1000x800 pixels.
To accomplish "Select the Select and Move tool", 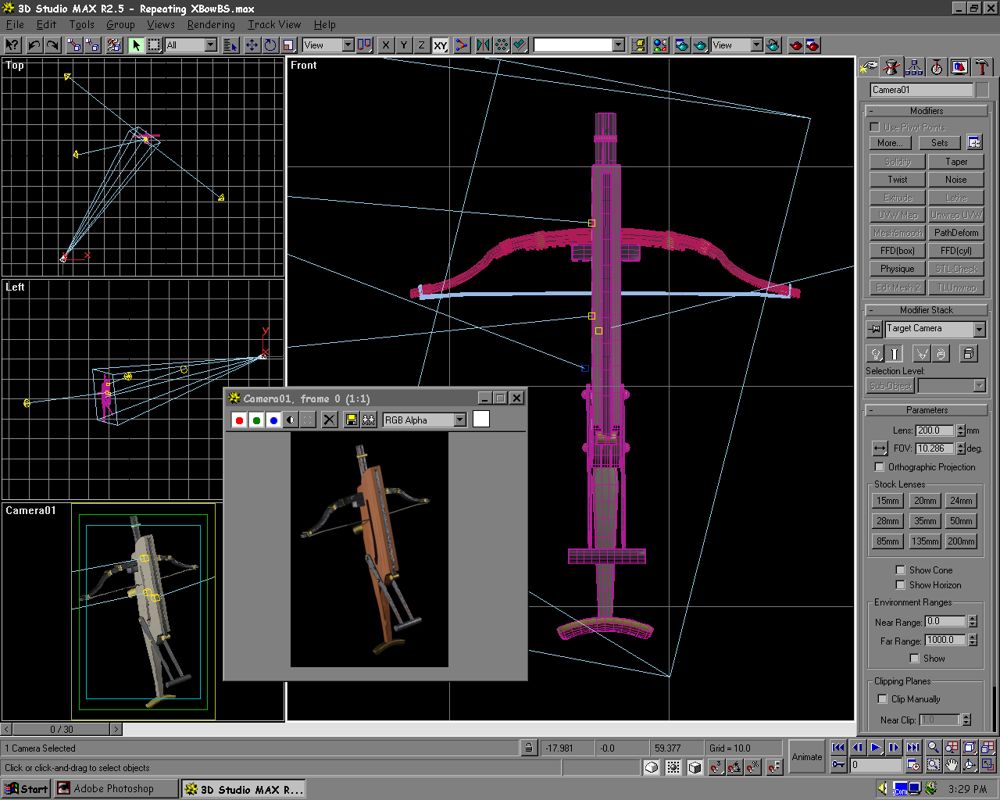I will point(252,45).
